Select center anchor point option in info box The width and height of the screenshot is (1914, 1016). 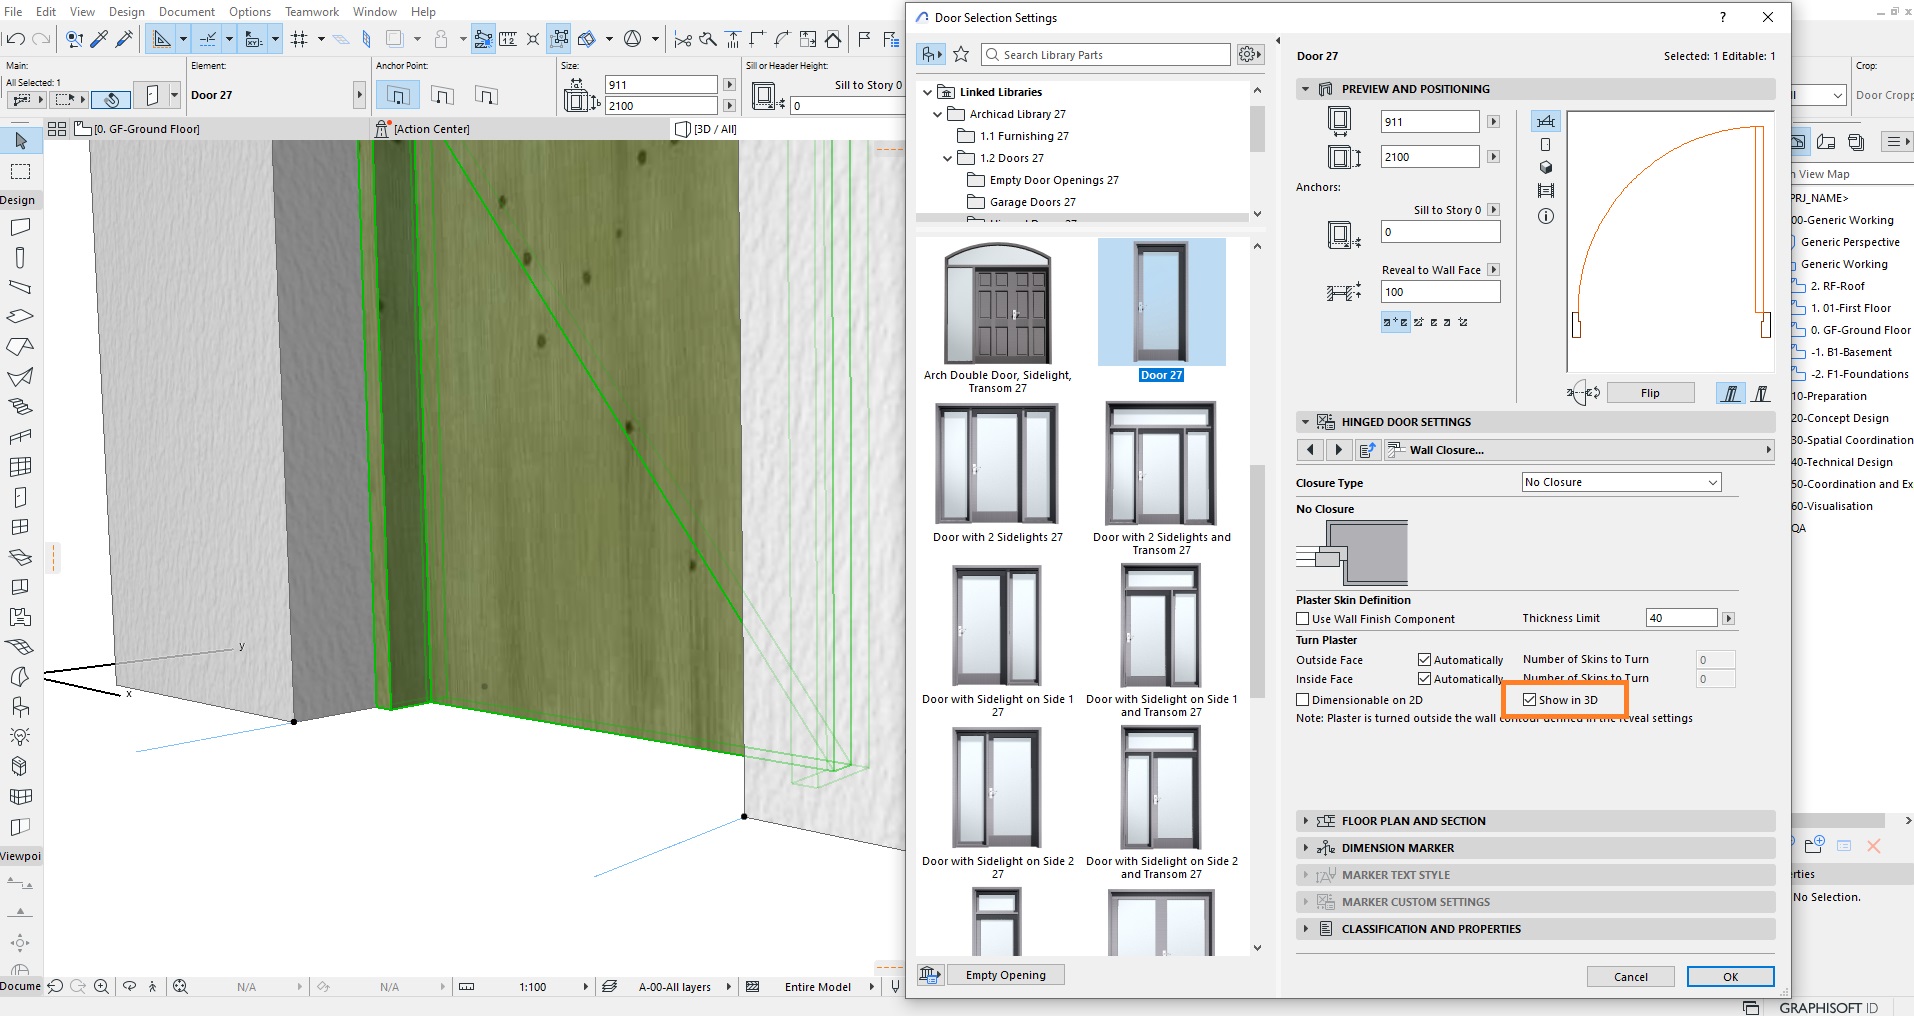point(442,95)
